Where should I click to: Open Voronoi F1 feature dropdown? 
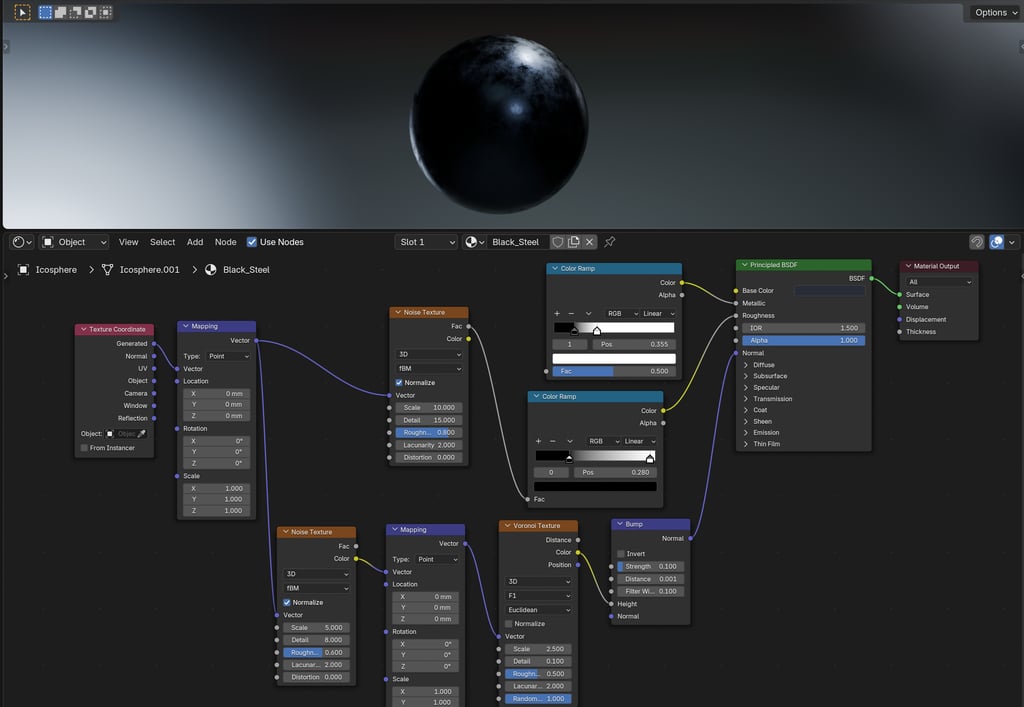pos(538,595)
